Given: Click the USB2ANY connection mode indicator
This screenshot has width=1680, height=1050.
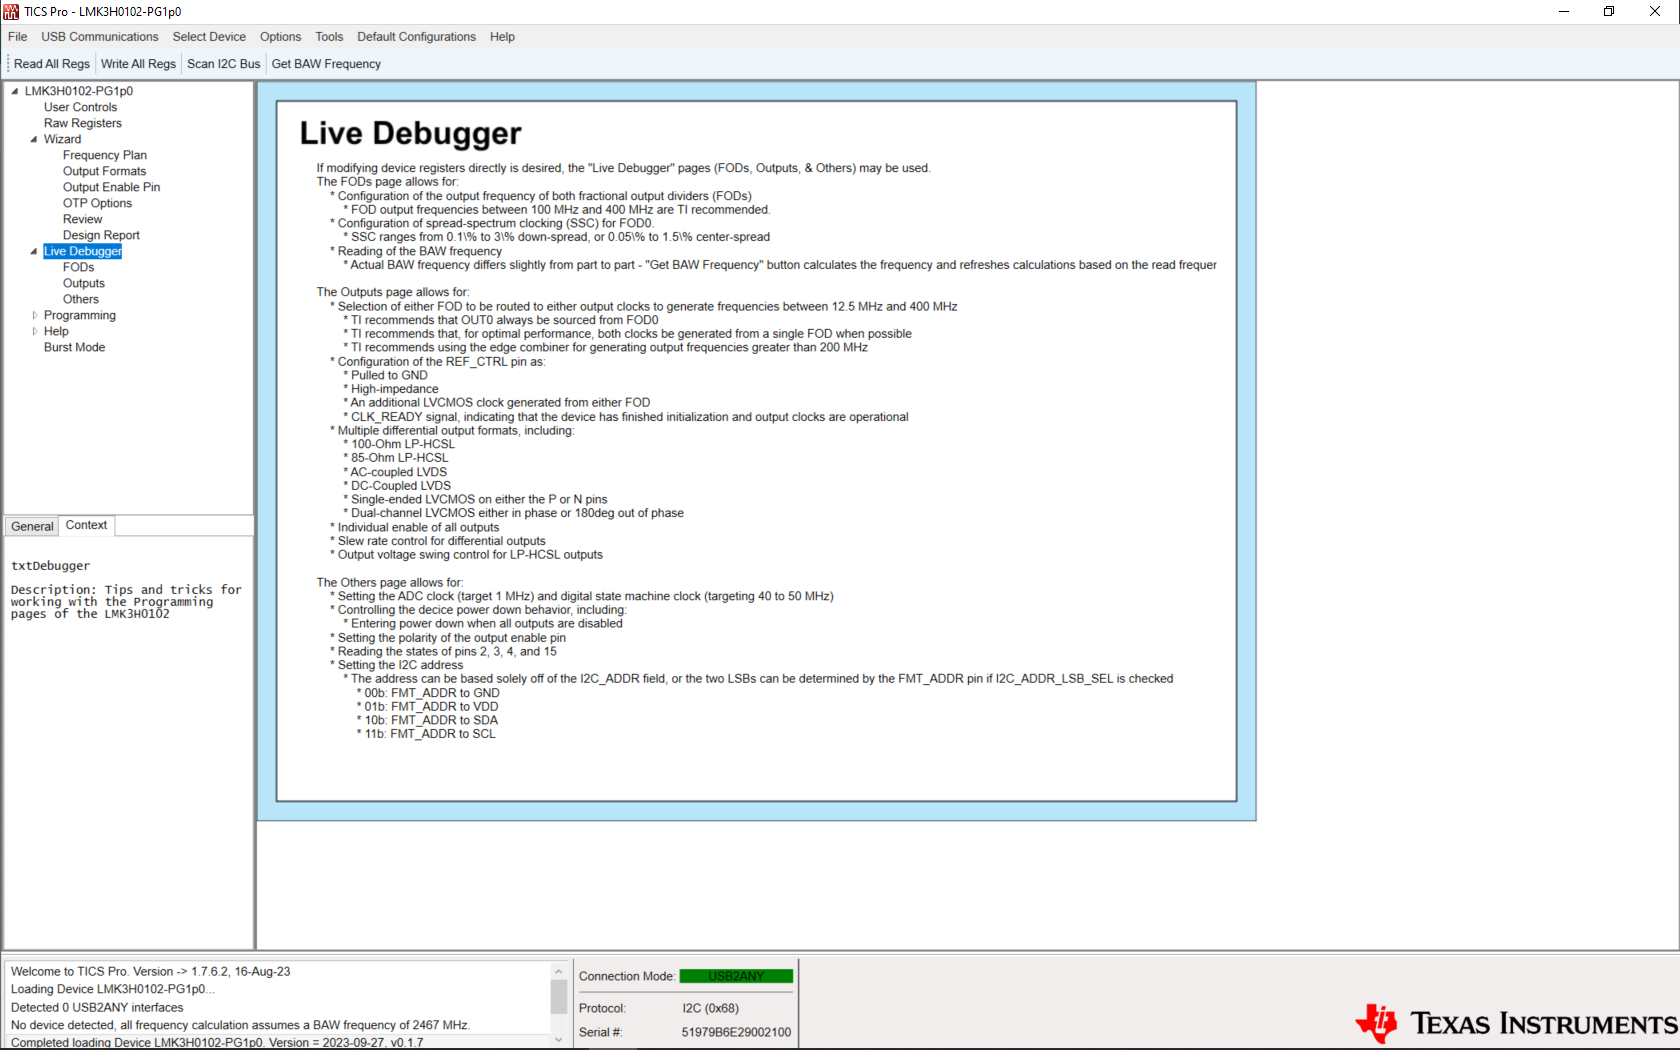Looking at the screenshot, I should pyautogui.click(x=736, y=976).
